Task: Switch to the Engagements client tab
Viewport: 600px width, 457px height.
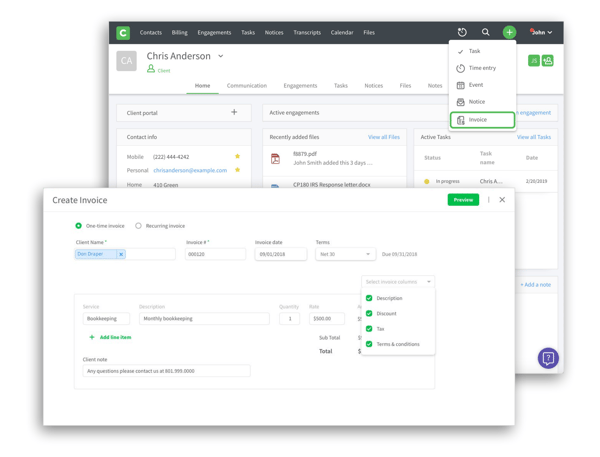Action: point(300,85)
